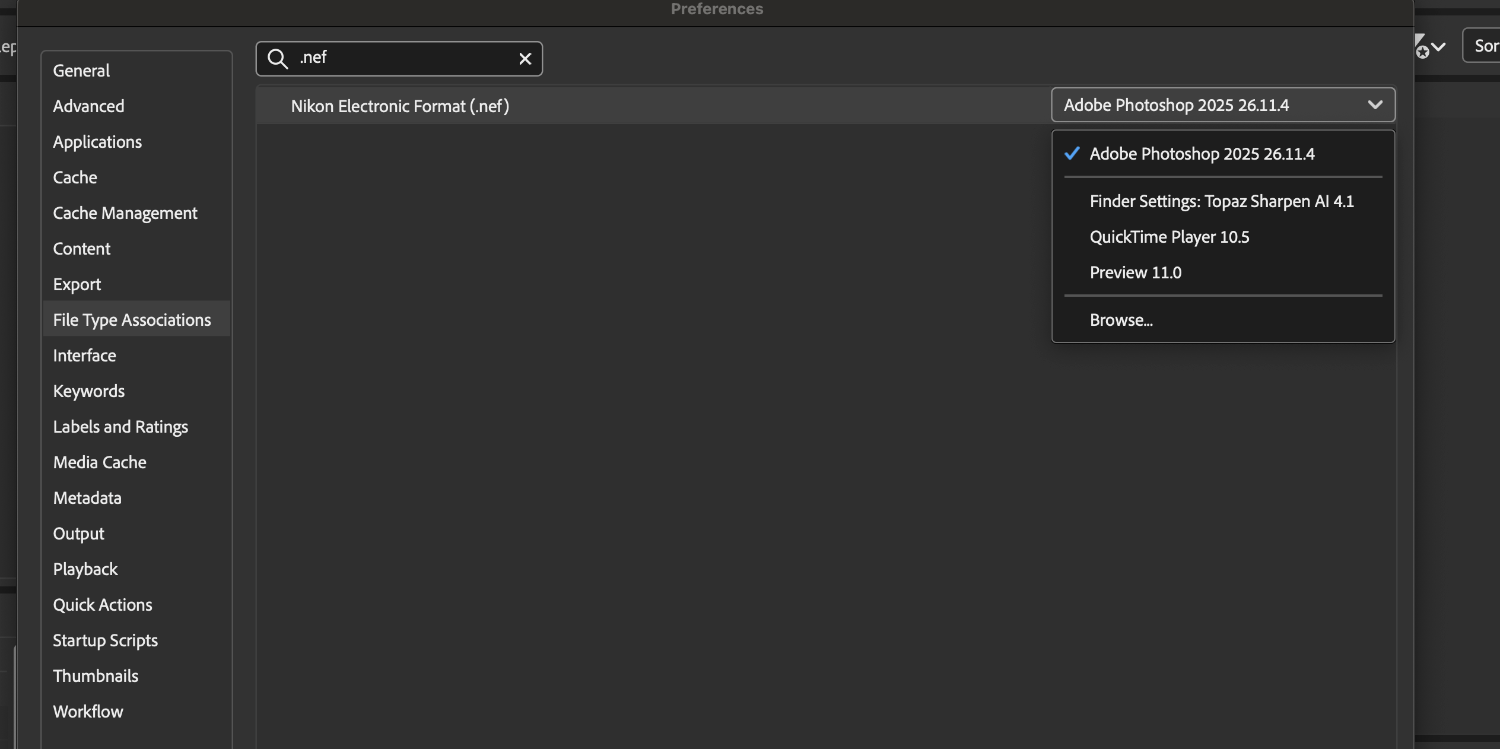Open Labels and Ratings preferences
This screenshot has width=1500, height=749.
(x=120, y=427)
